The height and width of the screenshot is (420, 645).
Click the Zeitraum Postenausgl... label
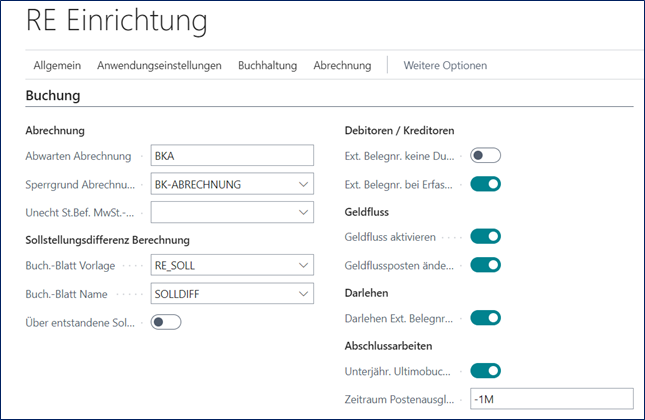coord(399,399)
